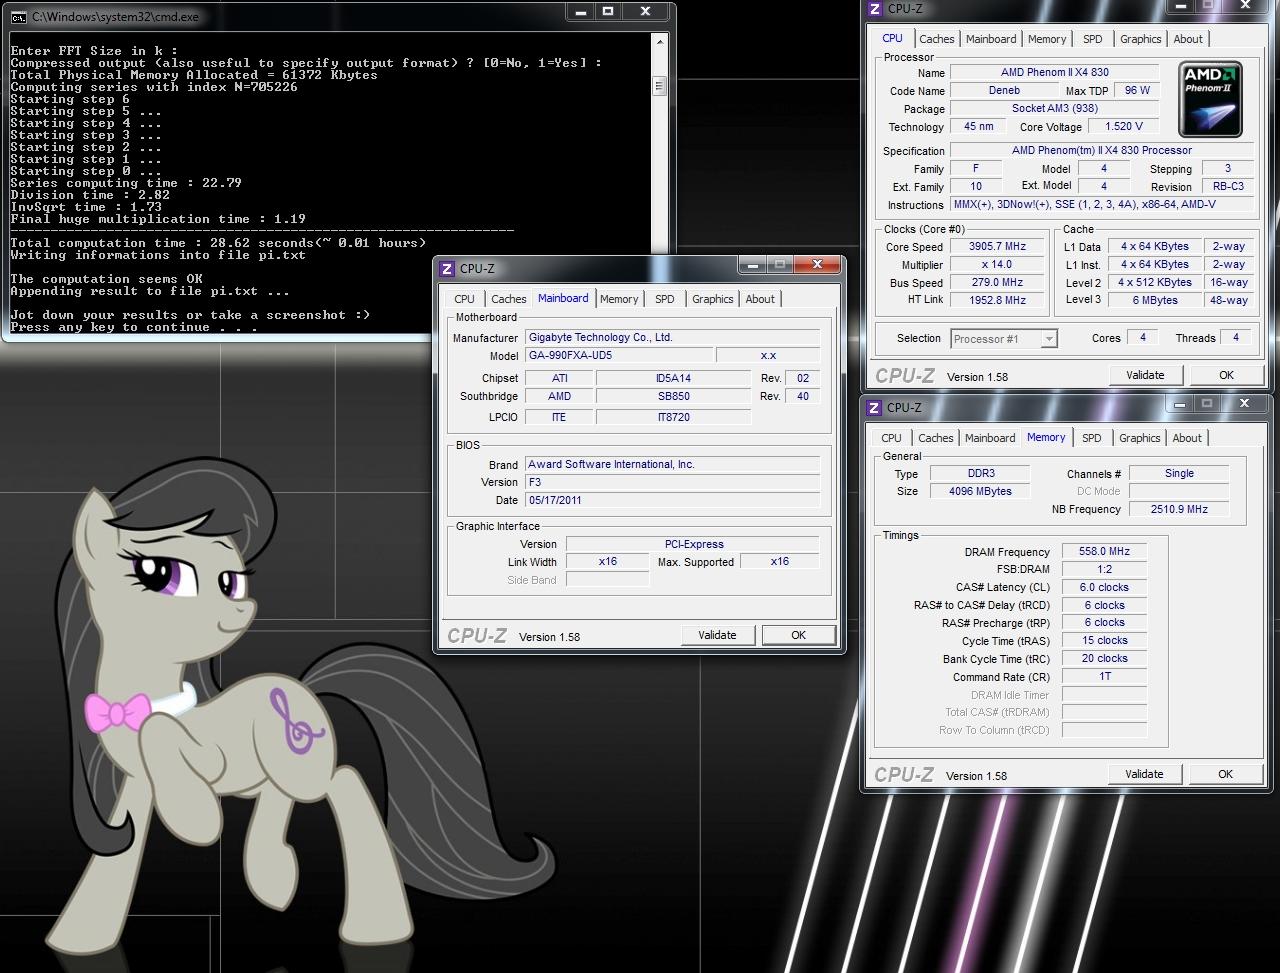Click OK in the top-right CPU-Z window
Viewport: 1280px width, 973px height.
(1226, 375)
